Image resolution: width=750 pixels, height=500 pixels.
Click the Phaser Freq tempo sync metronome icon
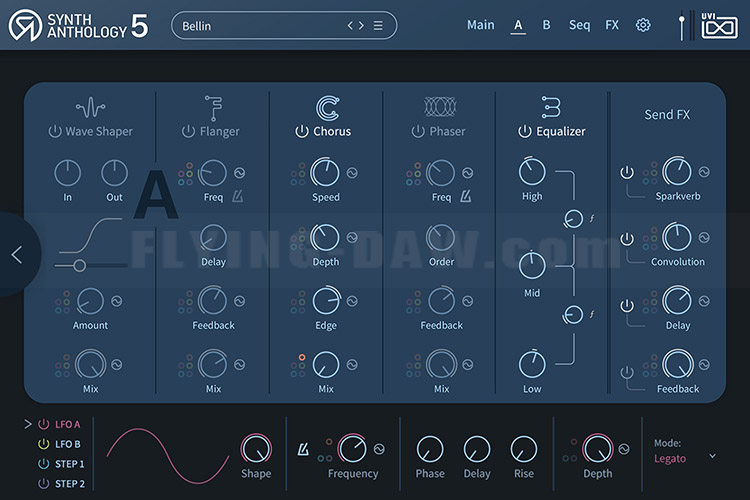[x=465, y=197]
